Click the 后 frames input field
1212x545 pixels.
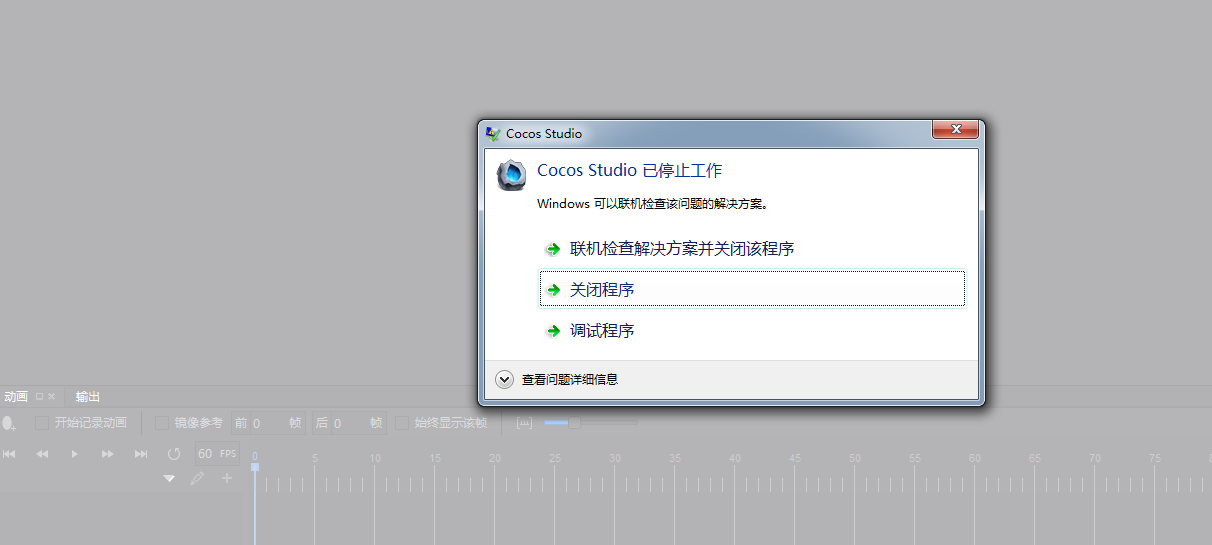349,423
